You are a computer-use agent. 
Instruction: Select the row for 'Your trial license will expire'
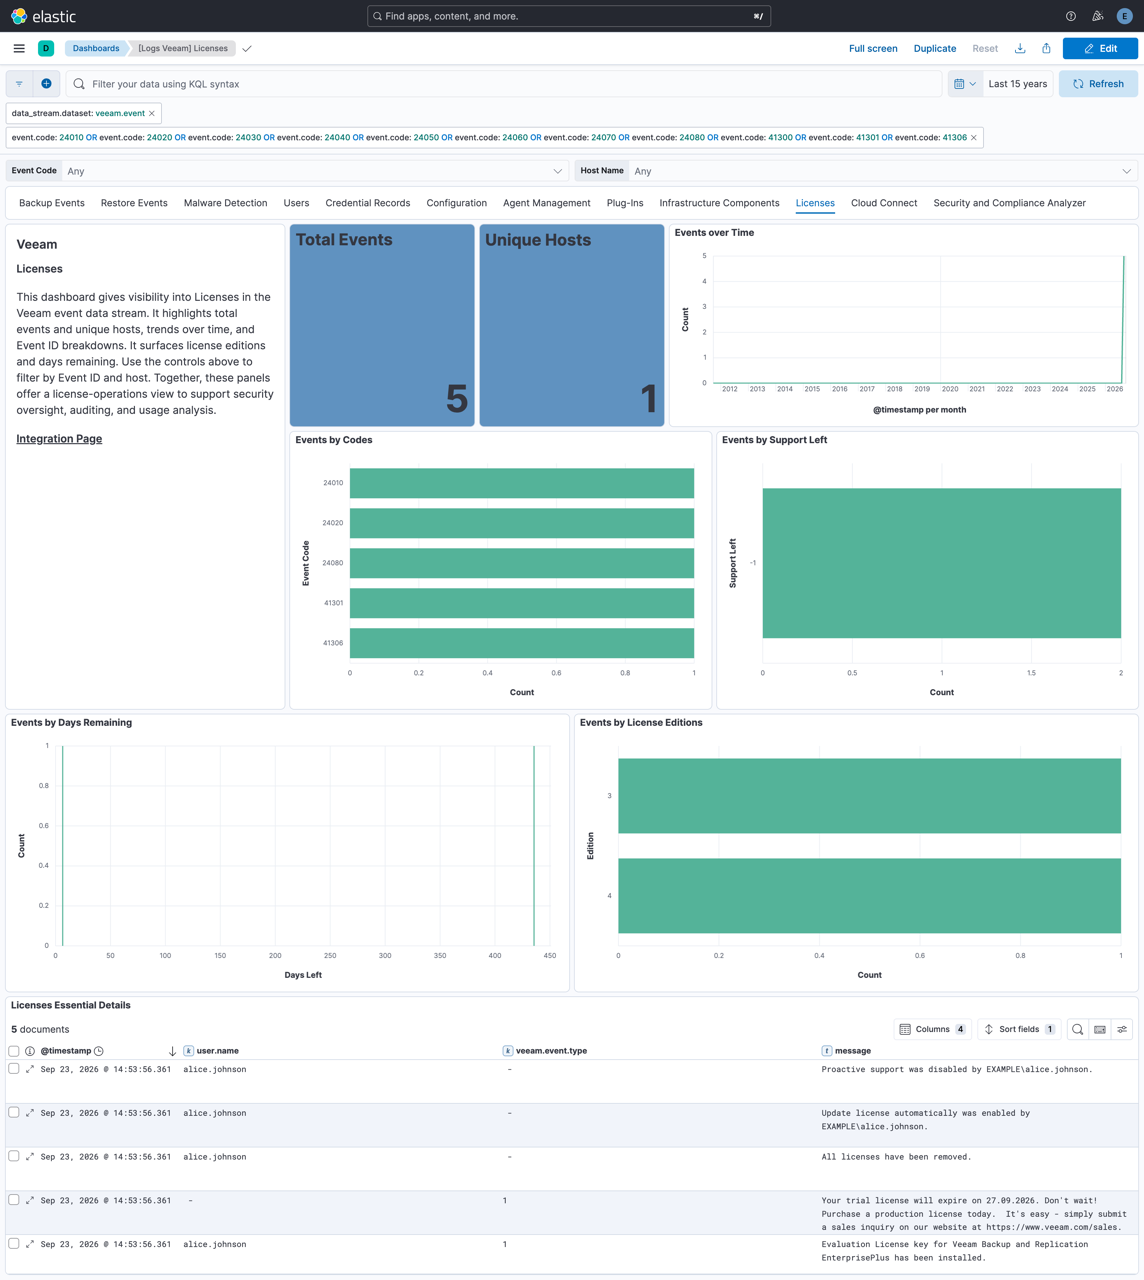14,1200
